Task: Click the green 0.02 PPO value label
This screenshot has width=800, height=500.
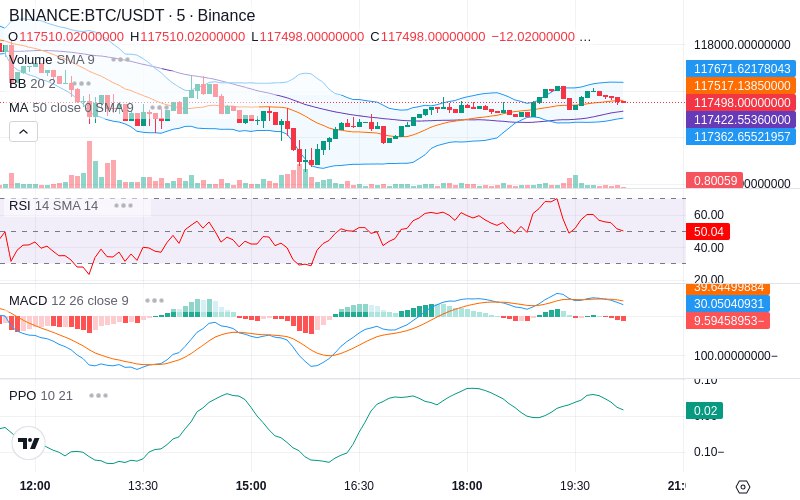Action: click(x=705, y=411)
